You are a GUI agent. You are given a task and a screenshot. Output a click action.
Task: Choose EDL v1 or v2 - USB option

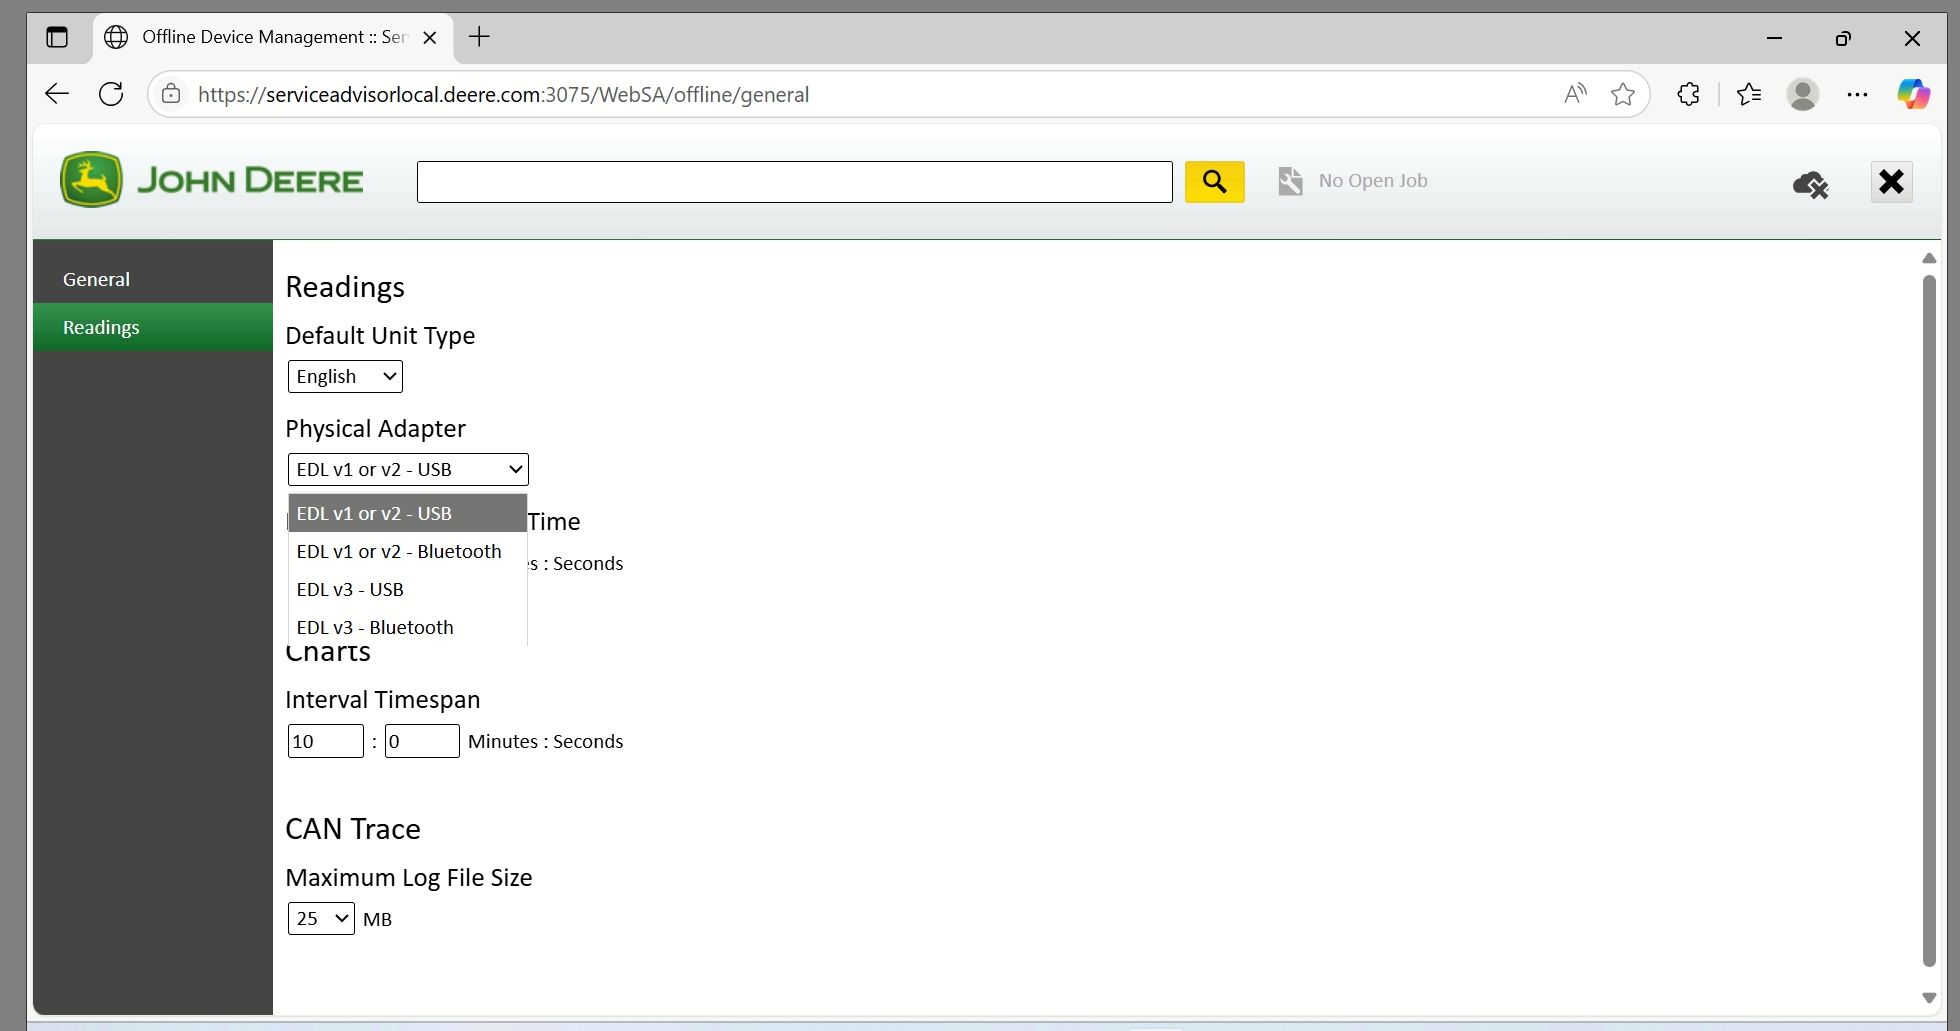click(x=407, y=513)
